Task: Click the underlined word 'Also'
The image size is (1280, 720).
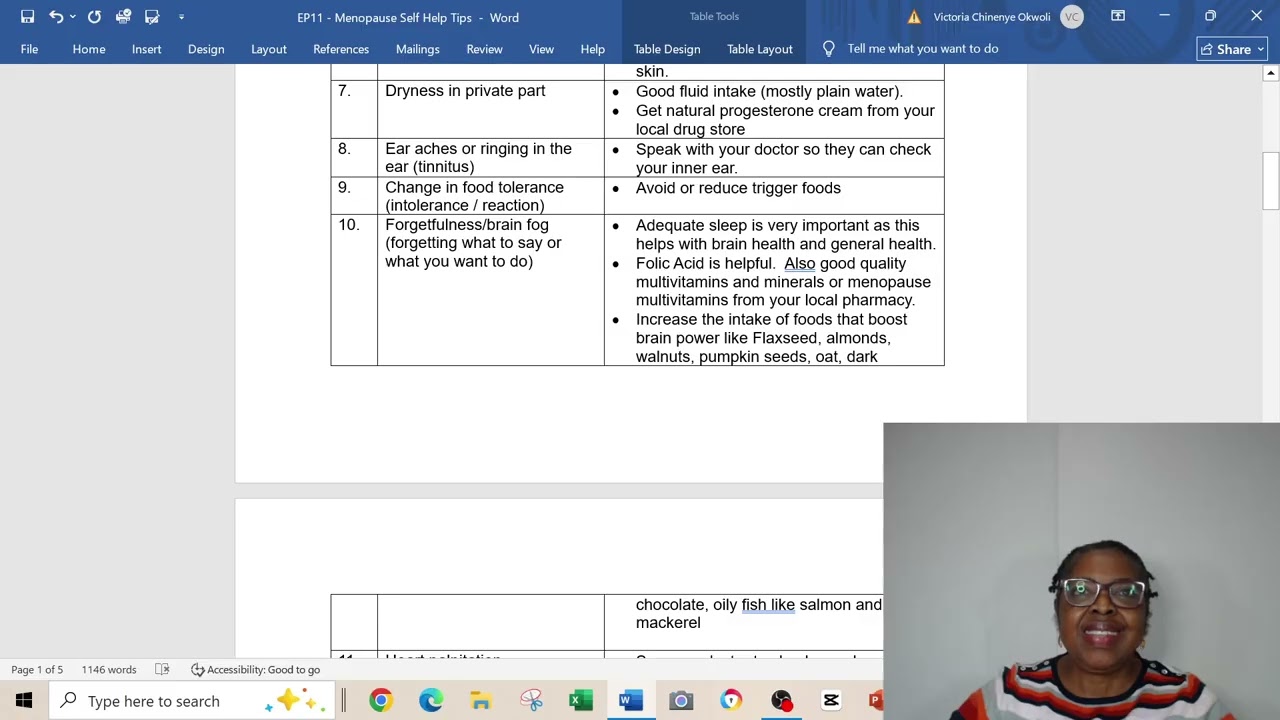Action: pos(800,263)
